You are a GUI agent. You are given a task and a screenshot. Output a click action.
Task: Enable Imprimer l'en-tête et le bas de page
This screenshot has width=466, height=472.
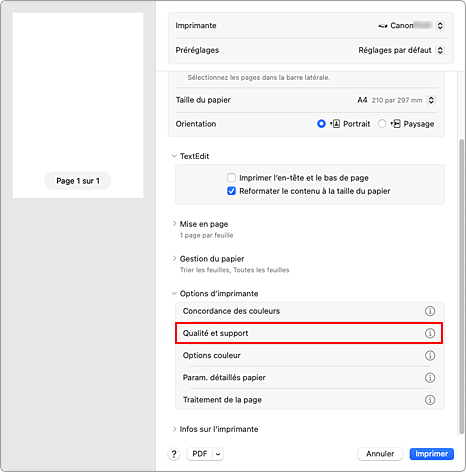click(x=231, y=178)
